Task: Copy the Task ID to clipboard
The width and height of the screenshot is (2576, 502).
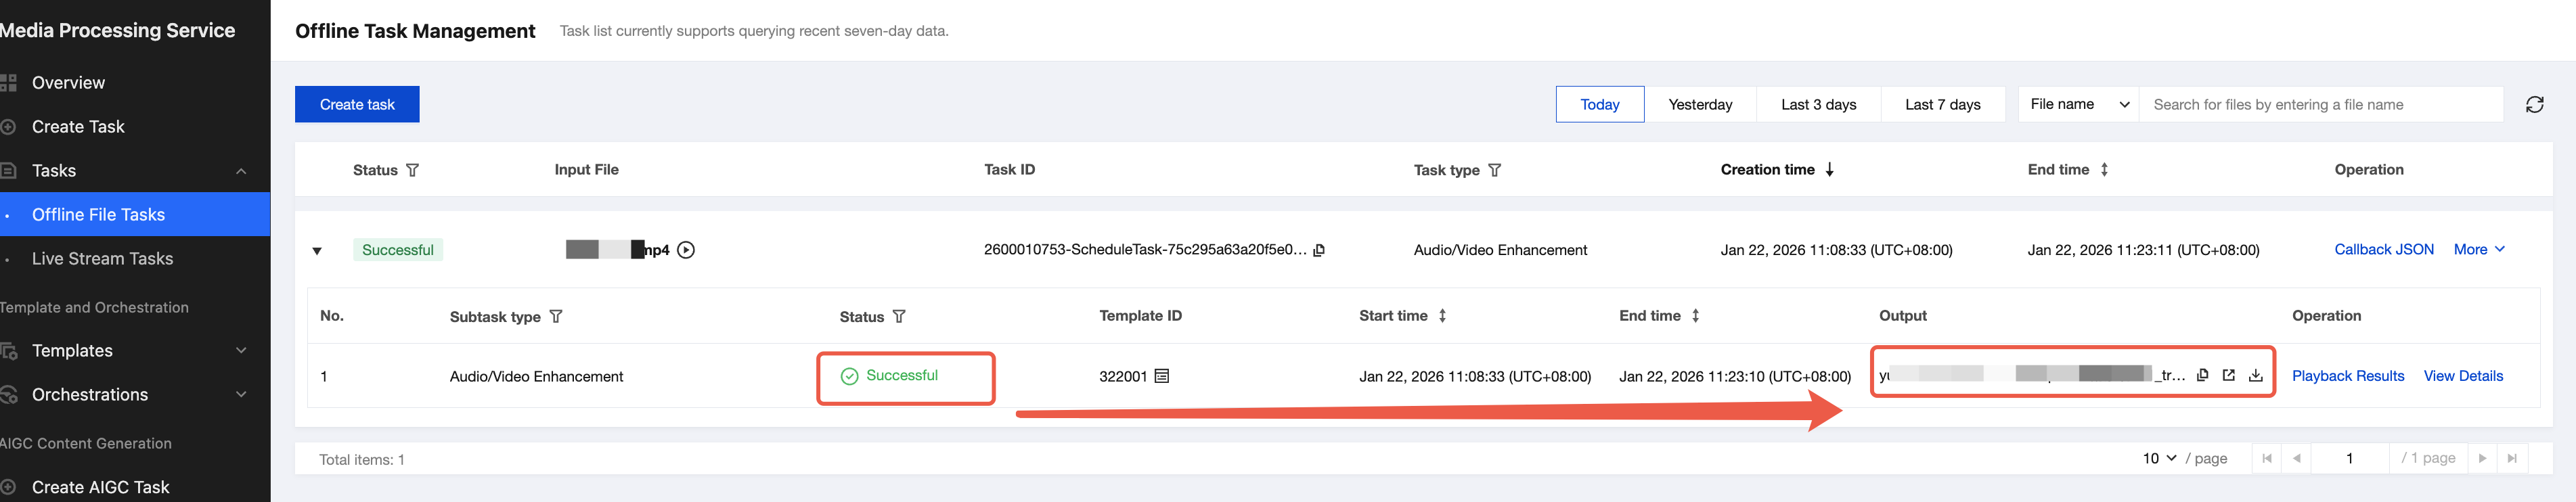Action: [1319, 250]
